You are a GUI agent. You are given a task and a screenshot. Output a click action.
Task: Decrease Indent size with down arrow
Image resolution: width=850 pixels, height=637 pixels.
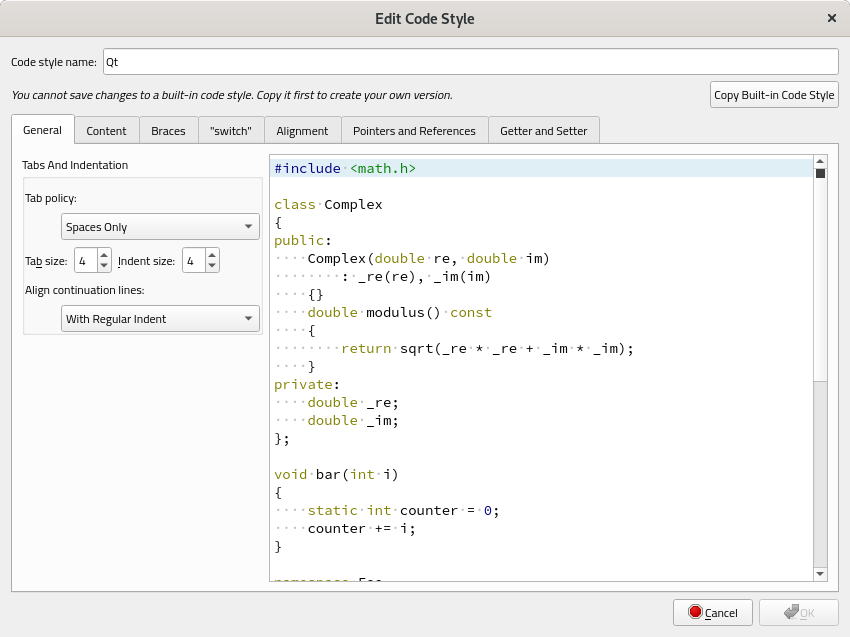point(212,266)
